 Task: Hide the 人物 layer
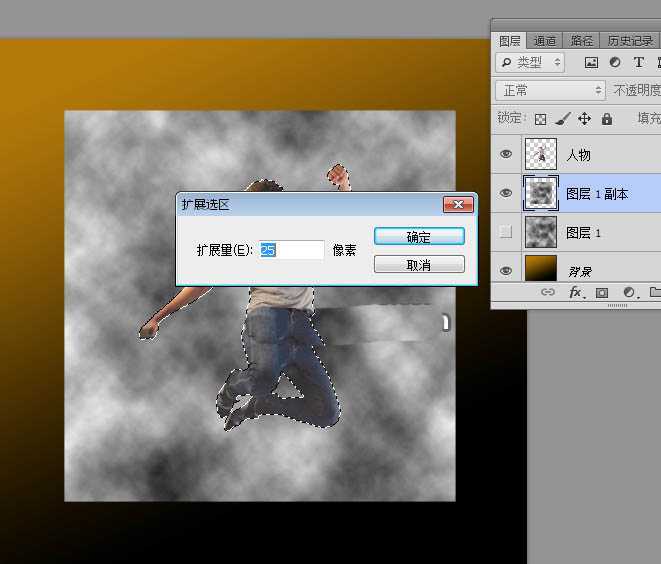pyautogui.click(x=506, y=155)
